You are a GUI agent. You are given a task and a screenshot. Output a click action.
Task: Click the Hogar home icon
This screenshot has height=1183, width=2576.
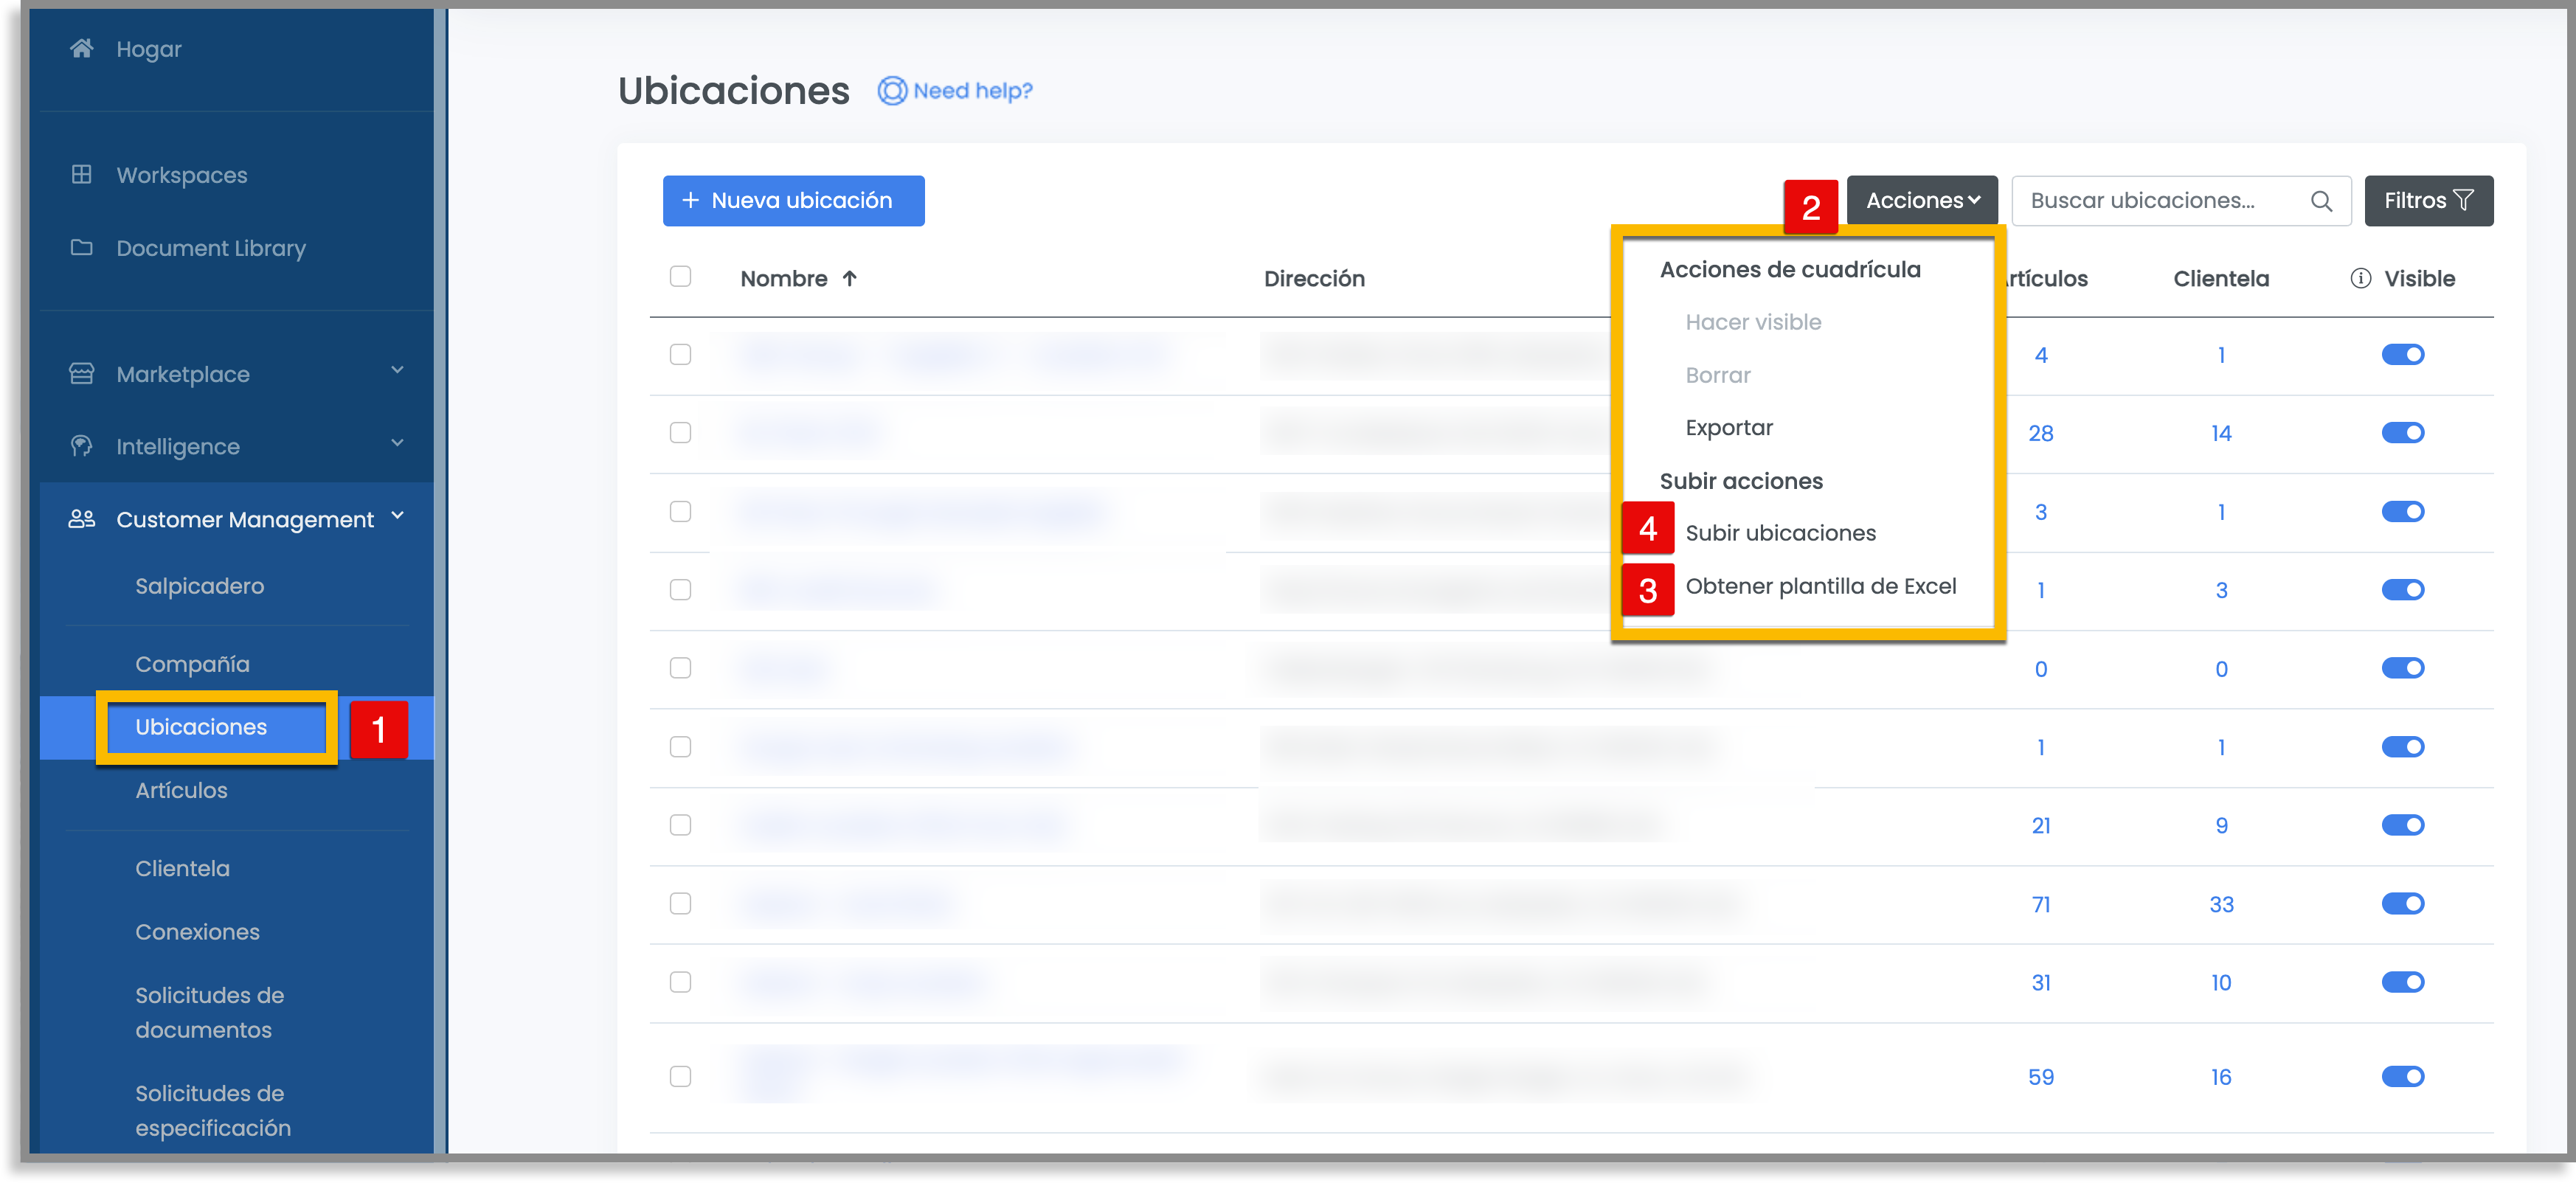pos(82,48)
